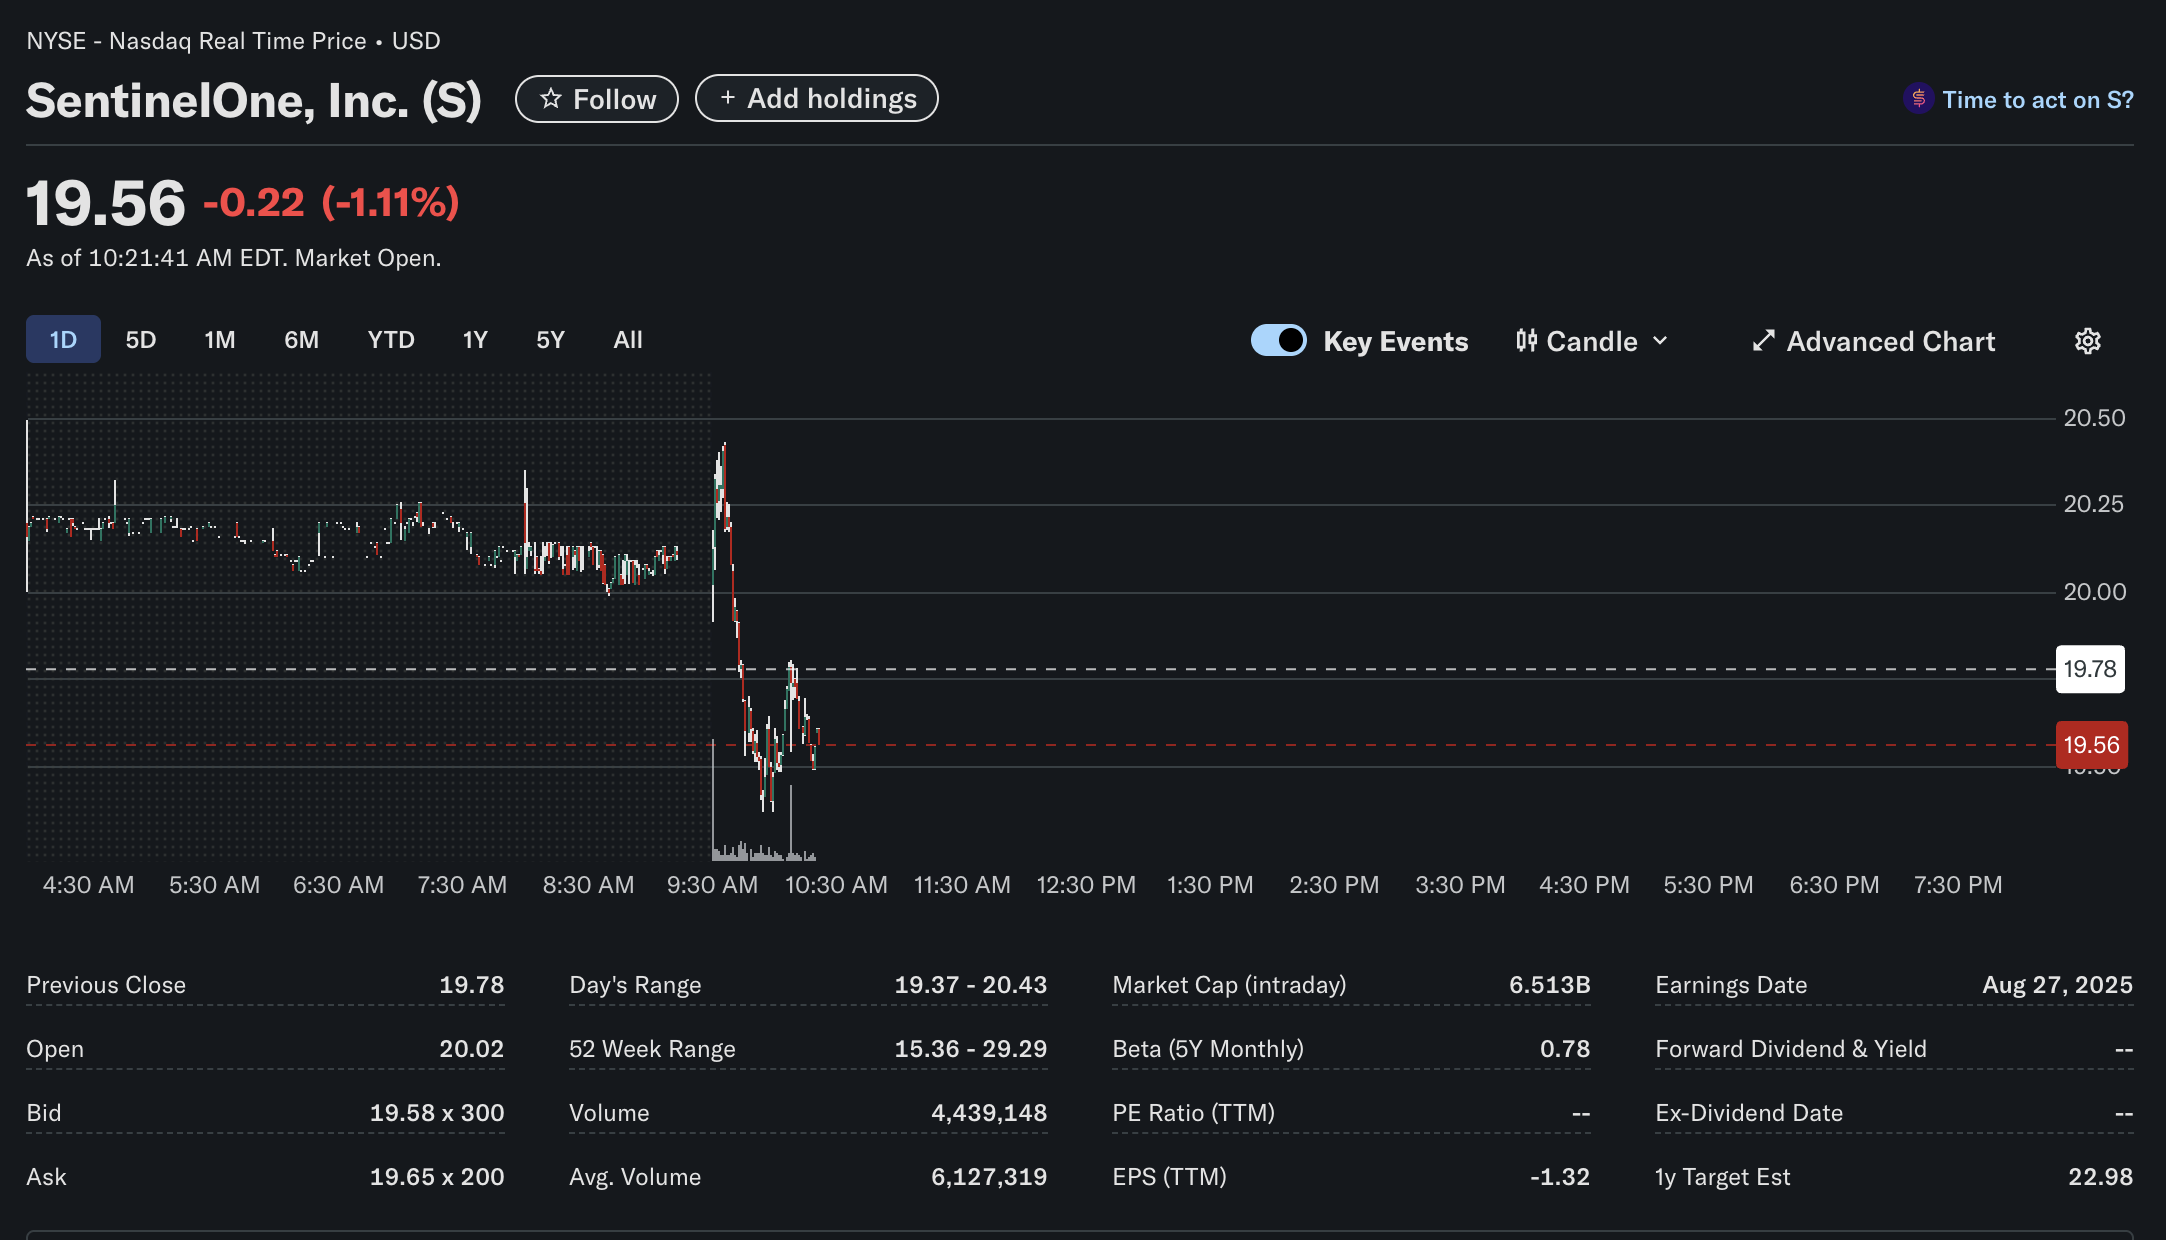
Task: Click the Ask value 19.65 x 200
Action: tap(437, 1177)
